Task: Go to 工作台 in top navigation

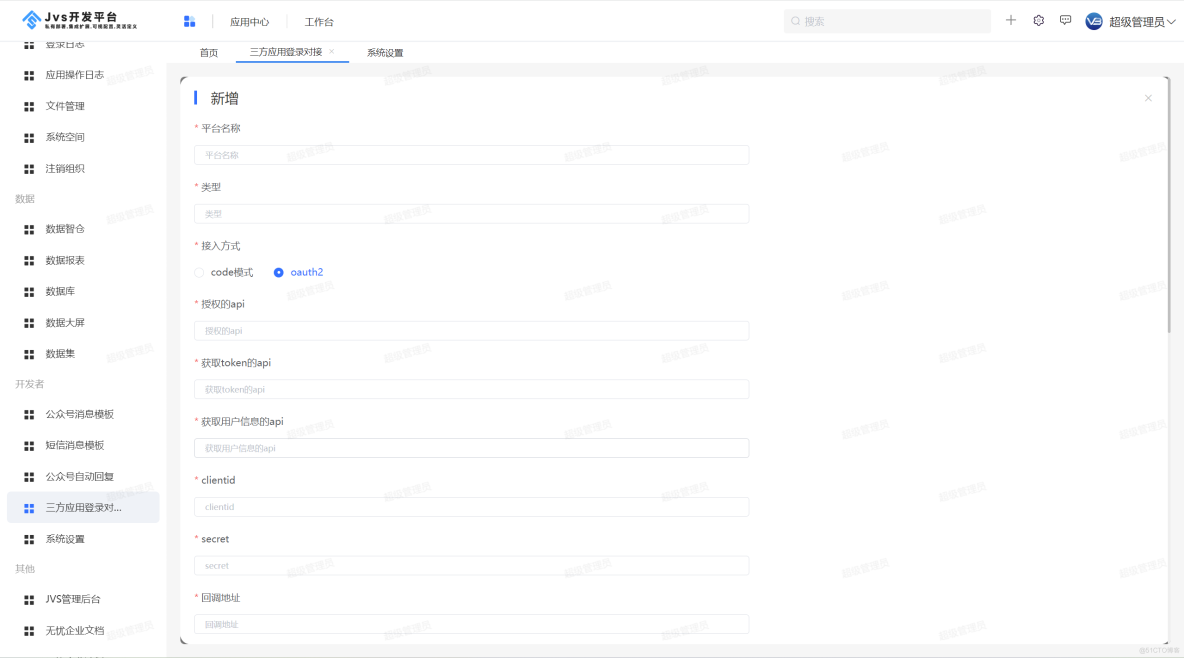Action: 319,21
